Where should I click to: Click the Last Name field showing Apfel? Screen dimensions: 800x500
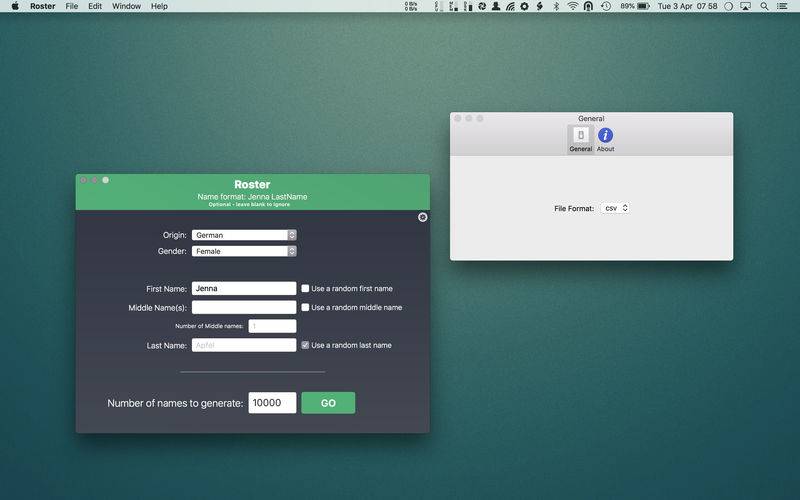244,345
